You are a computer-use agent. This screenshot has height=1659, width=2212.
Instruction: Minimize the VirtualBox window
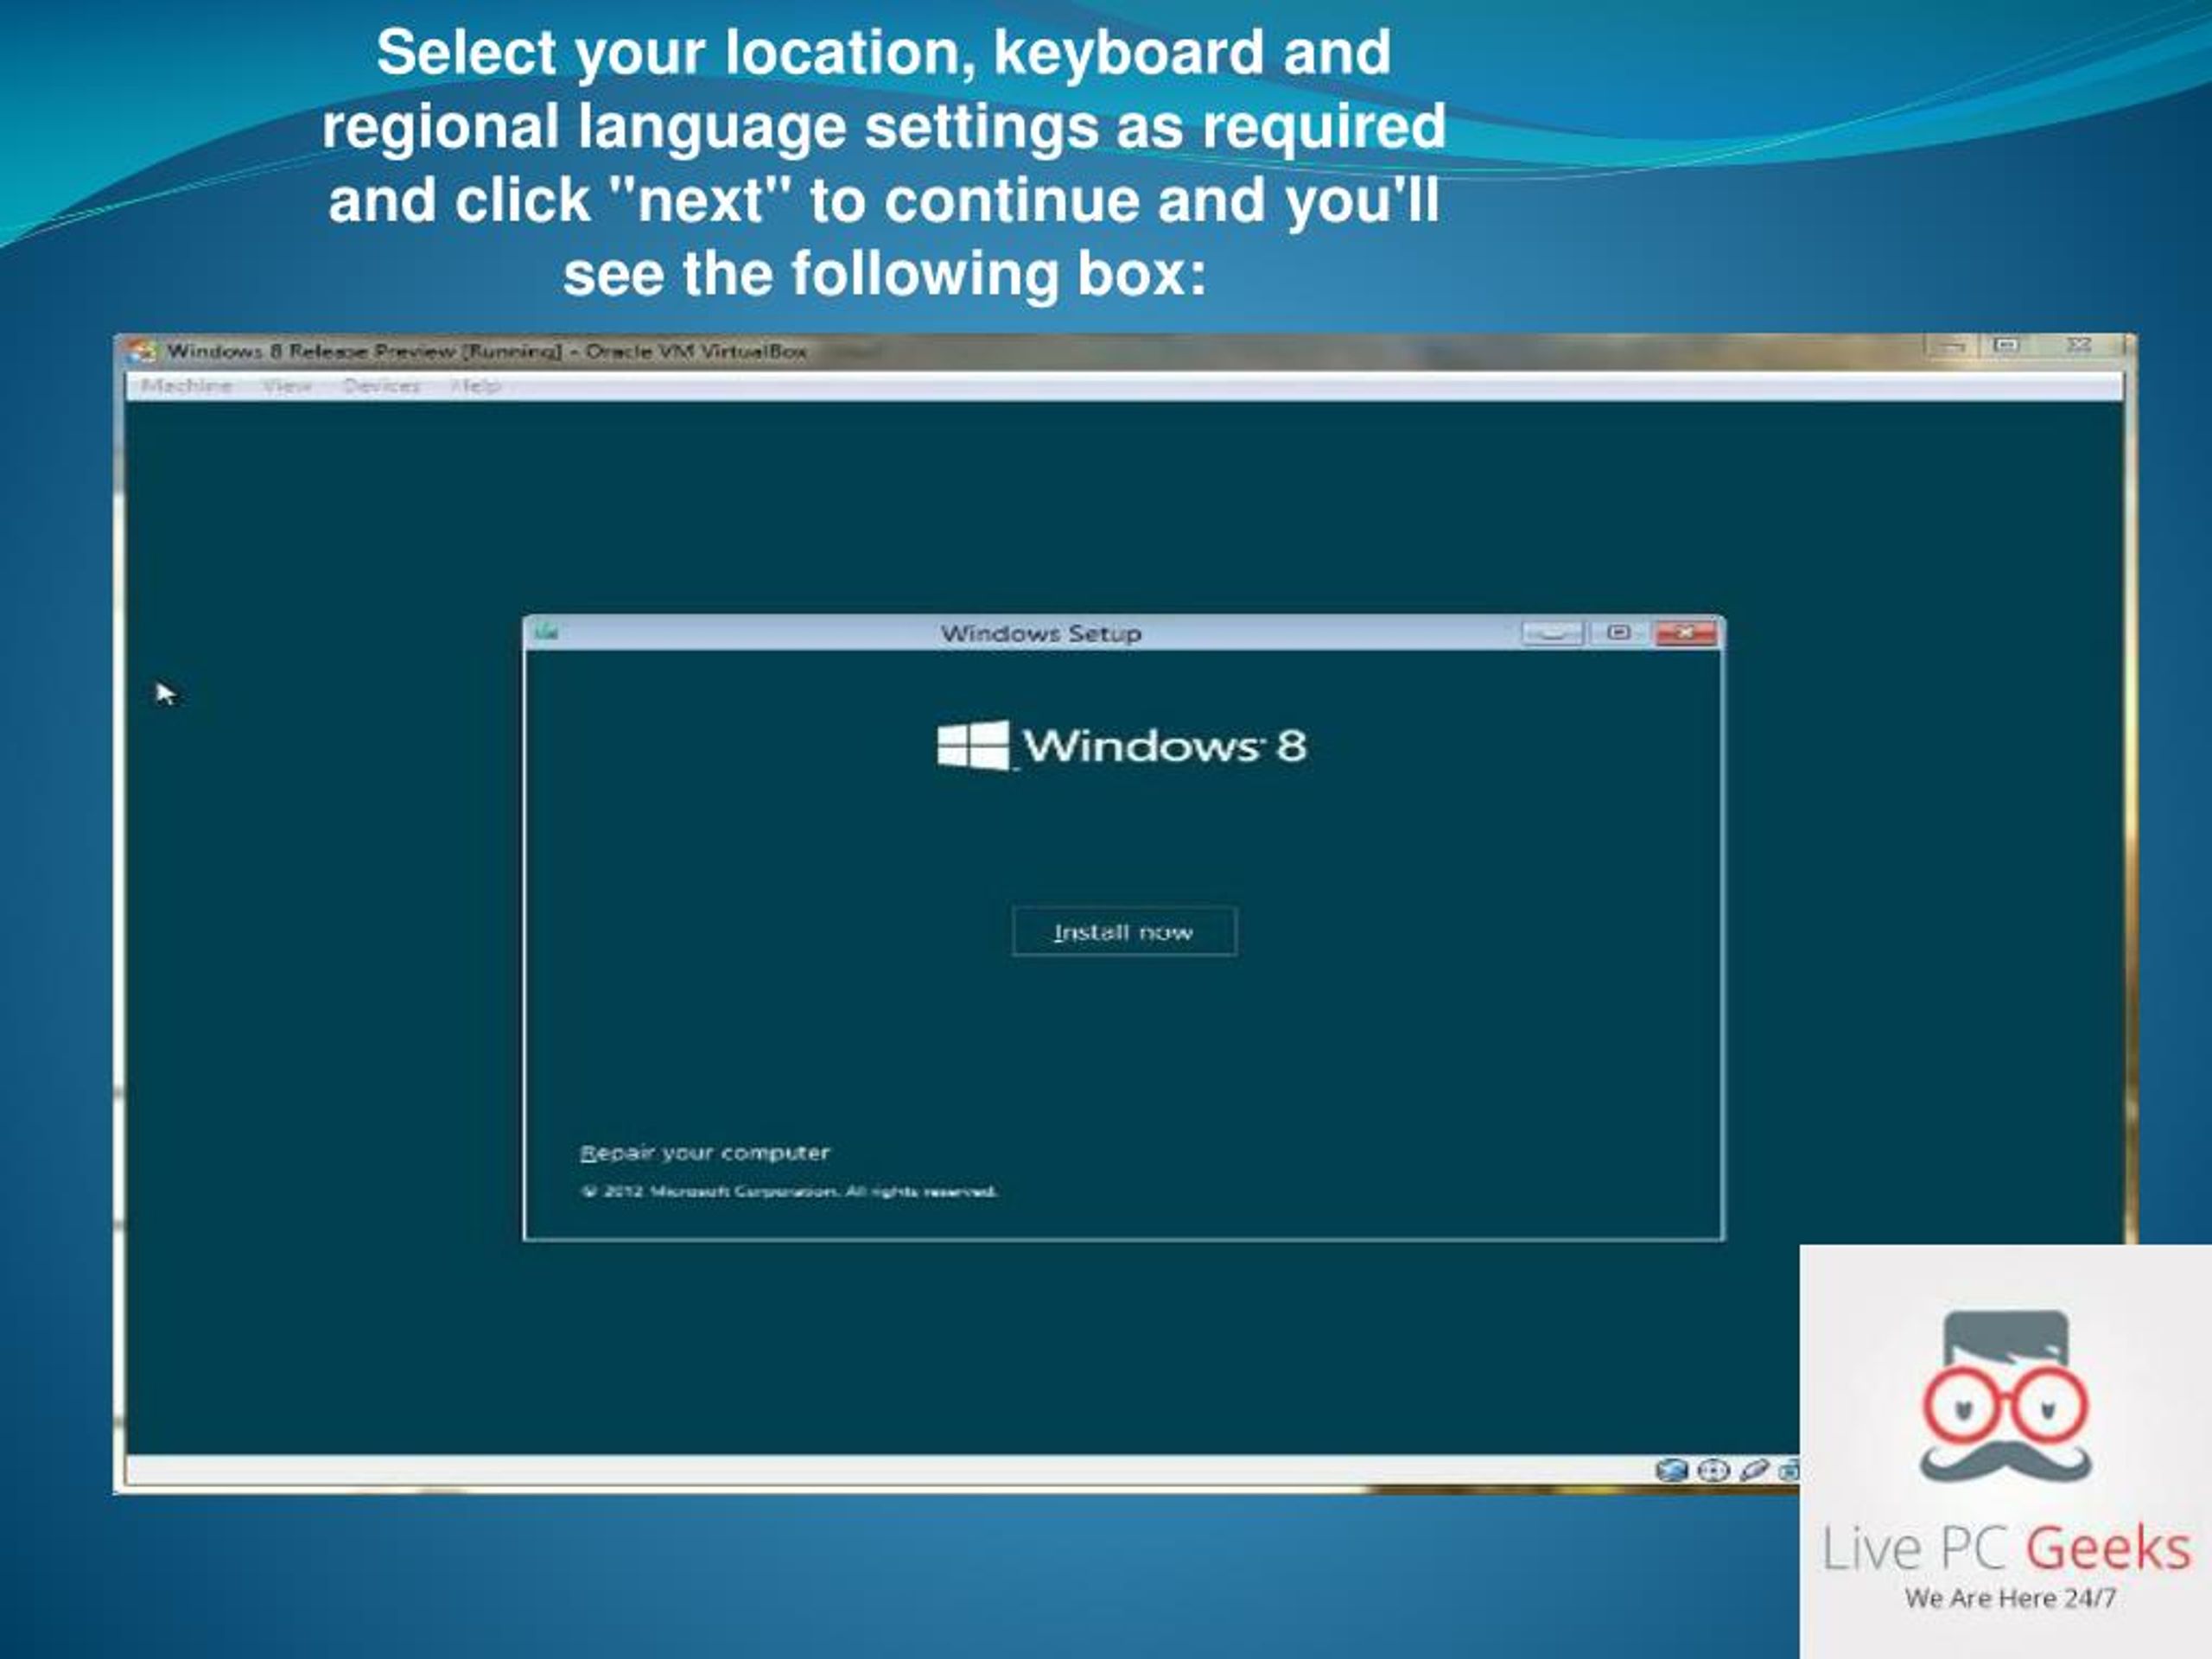coord(1953,346)
